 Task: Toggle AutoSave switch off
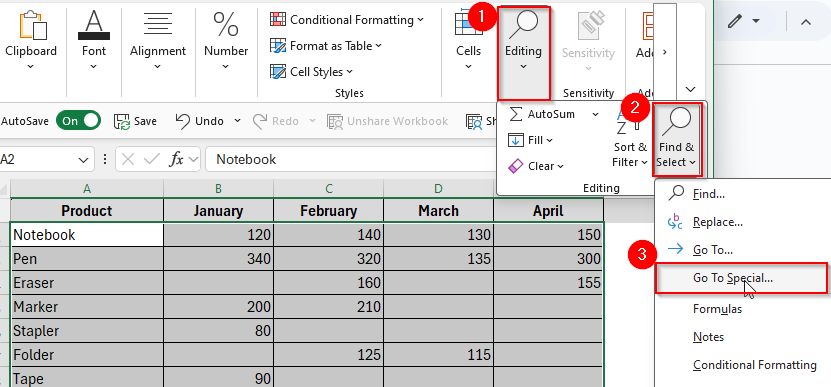click(x=79, y=121)
